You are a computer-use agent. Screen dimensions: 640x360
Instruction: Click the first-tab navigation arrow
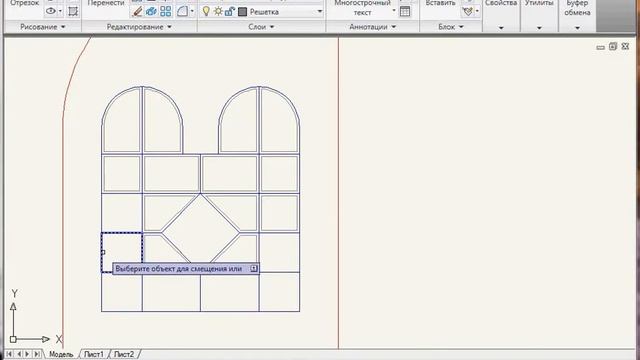9,354
